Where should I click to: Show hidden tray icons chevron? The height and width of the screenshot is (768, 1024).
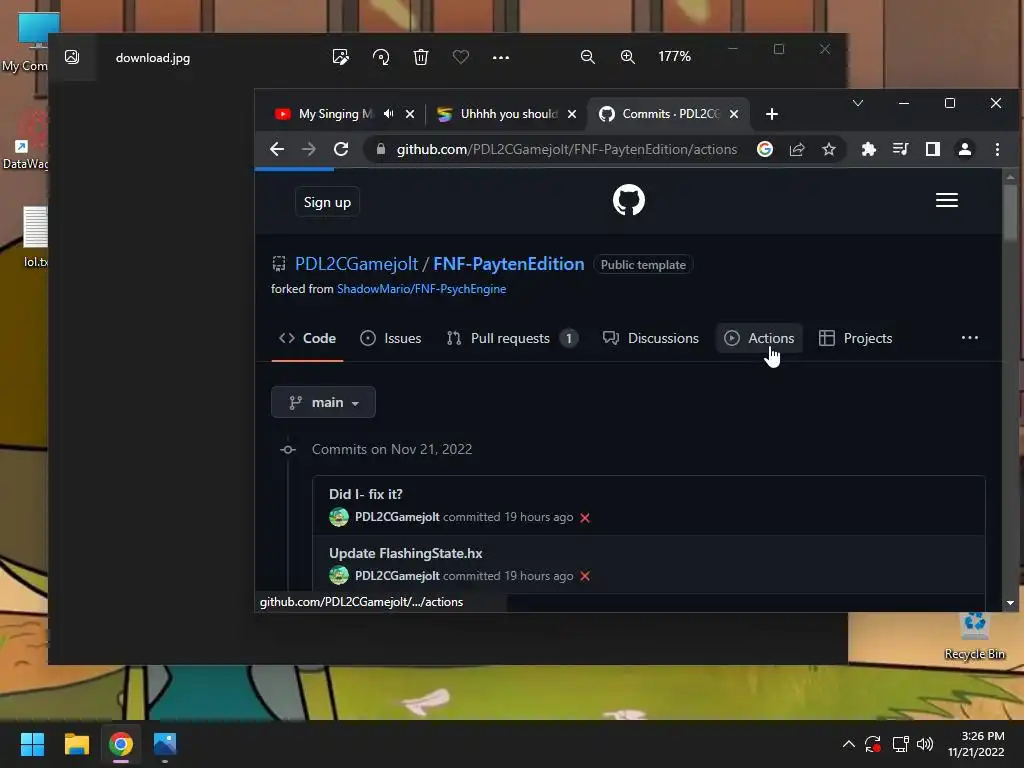(x=848, y=744)
